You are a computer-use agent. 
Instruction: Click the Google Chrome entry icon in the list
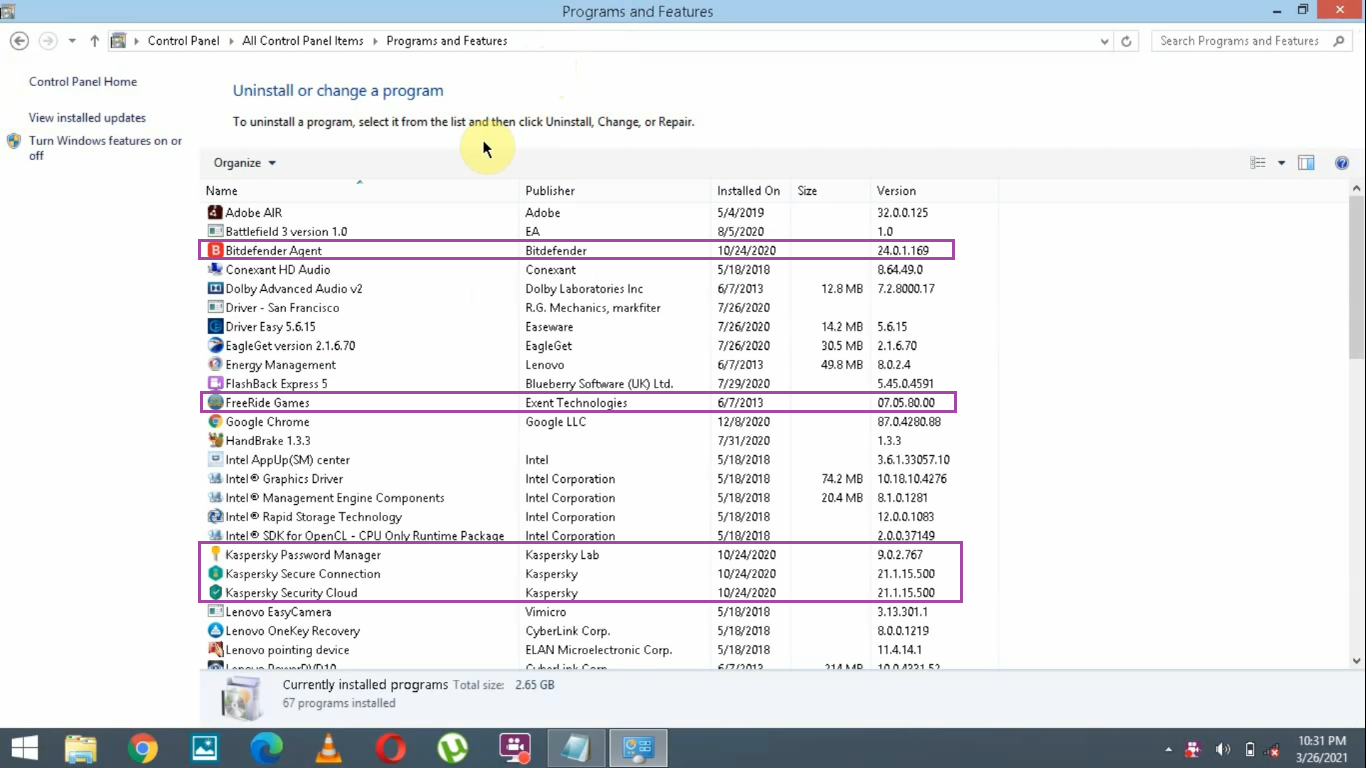coord(215,422)
